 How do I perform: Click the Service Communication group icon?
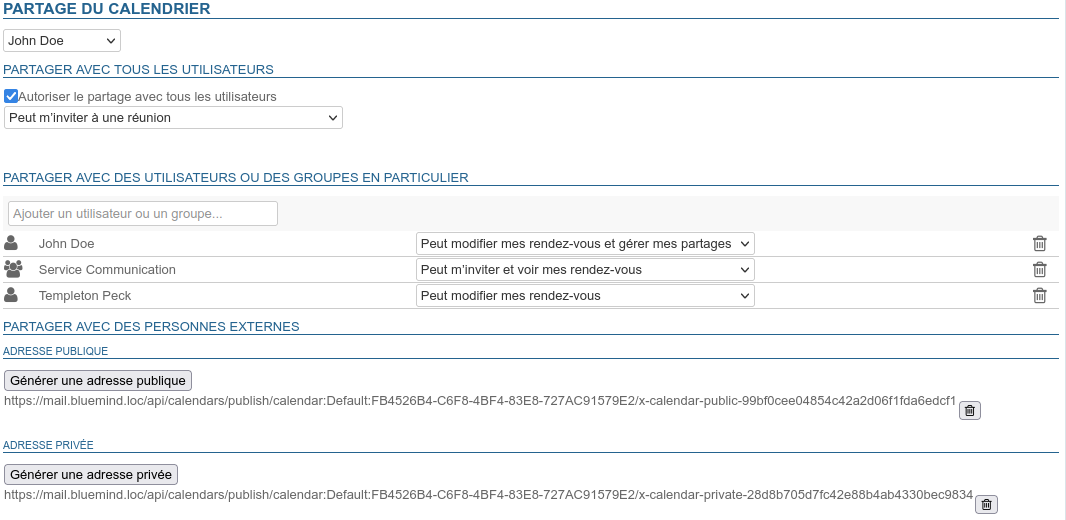click(x=13, y=269)
